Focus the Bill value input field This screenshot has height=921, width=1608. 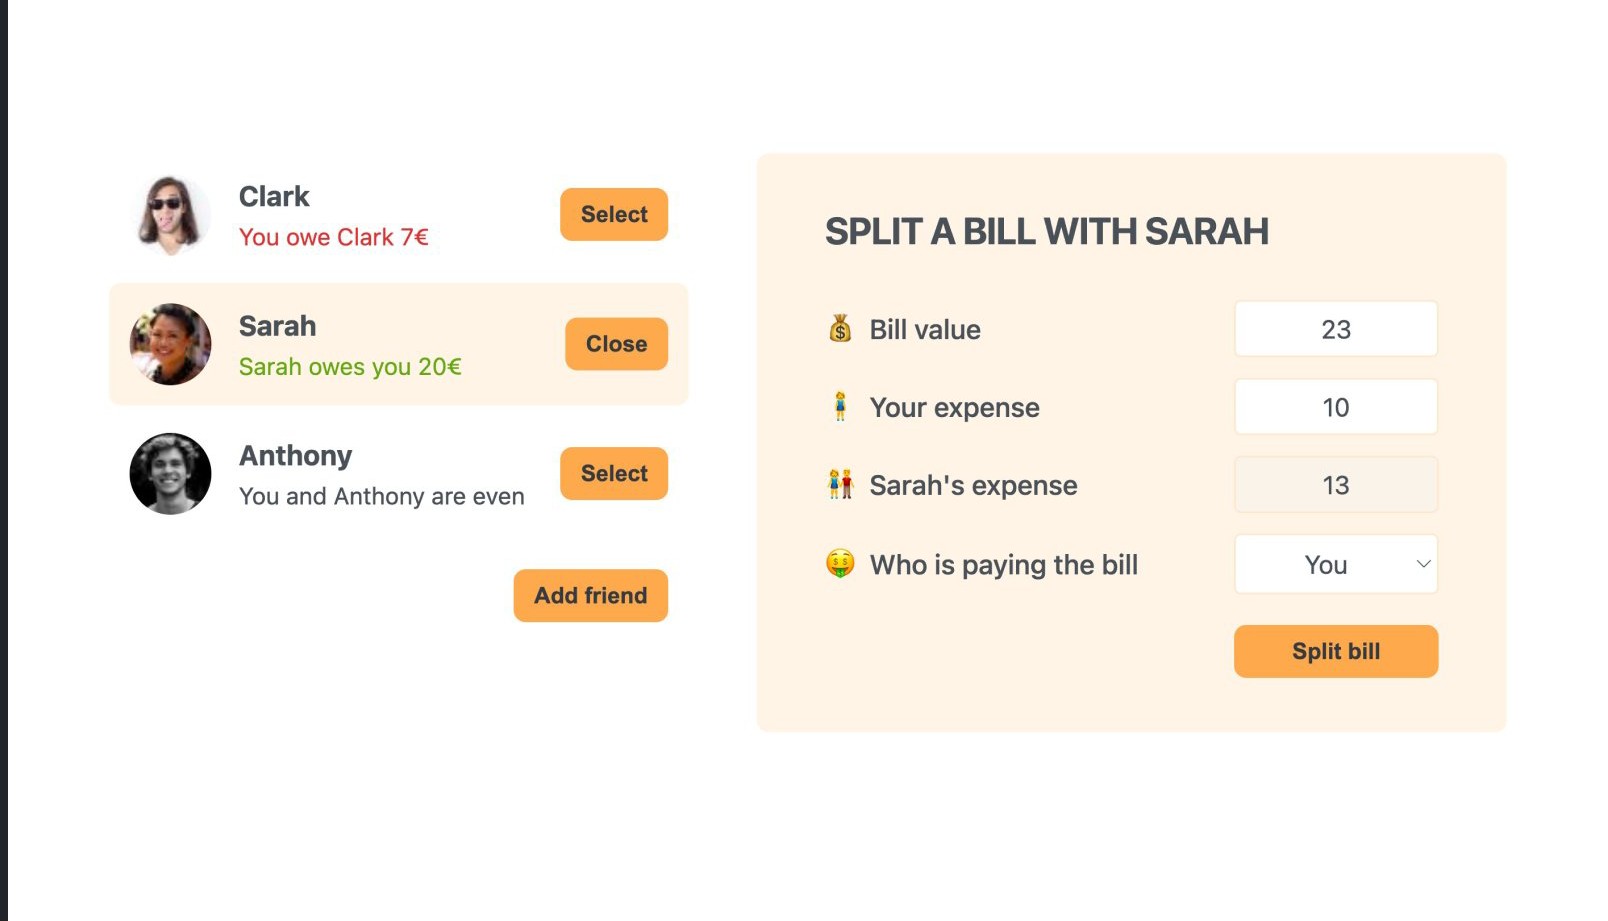click(x=1336, y=329)
